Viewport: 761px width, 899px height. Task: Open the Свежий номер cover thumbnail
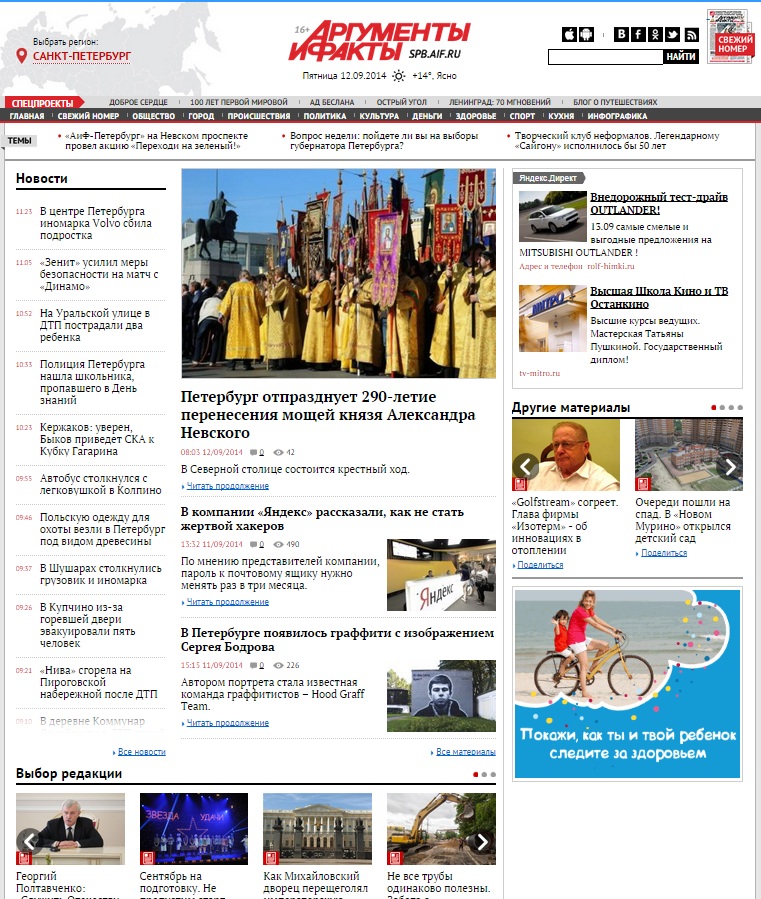point(729,36)
